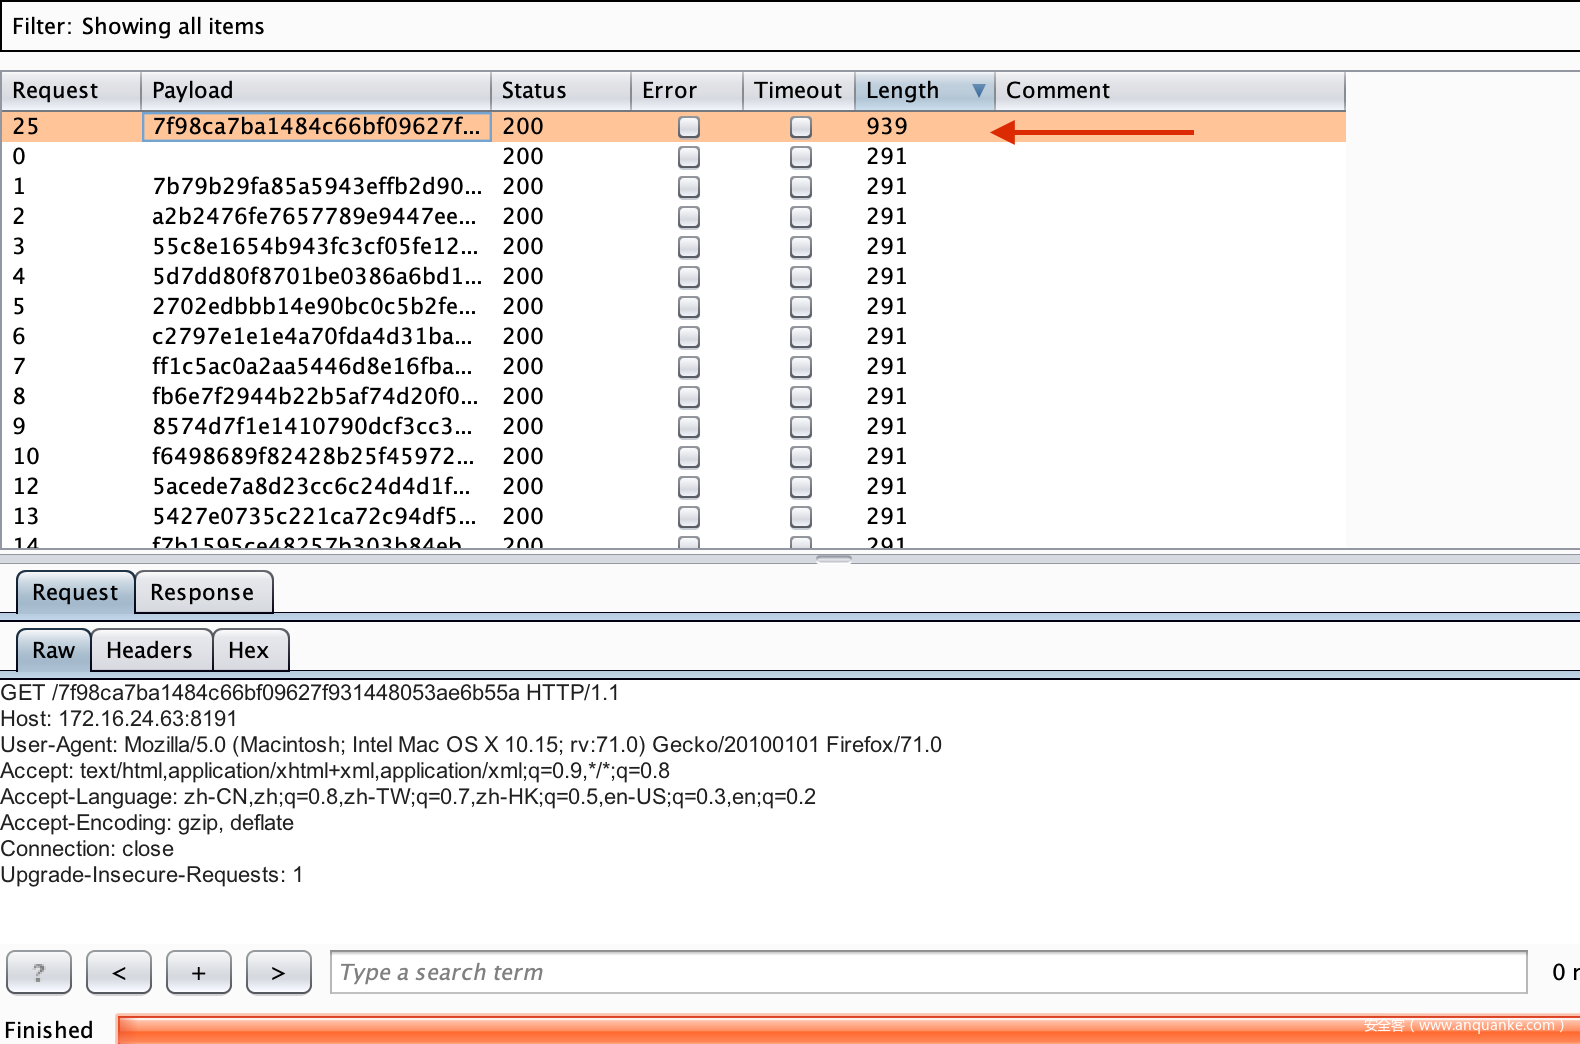
Task: Sort by the Payload column header
Action: click(x=315, y=91)
